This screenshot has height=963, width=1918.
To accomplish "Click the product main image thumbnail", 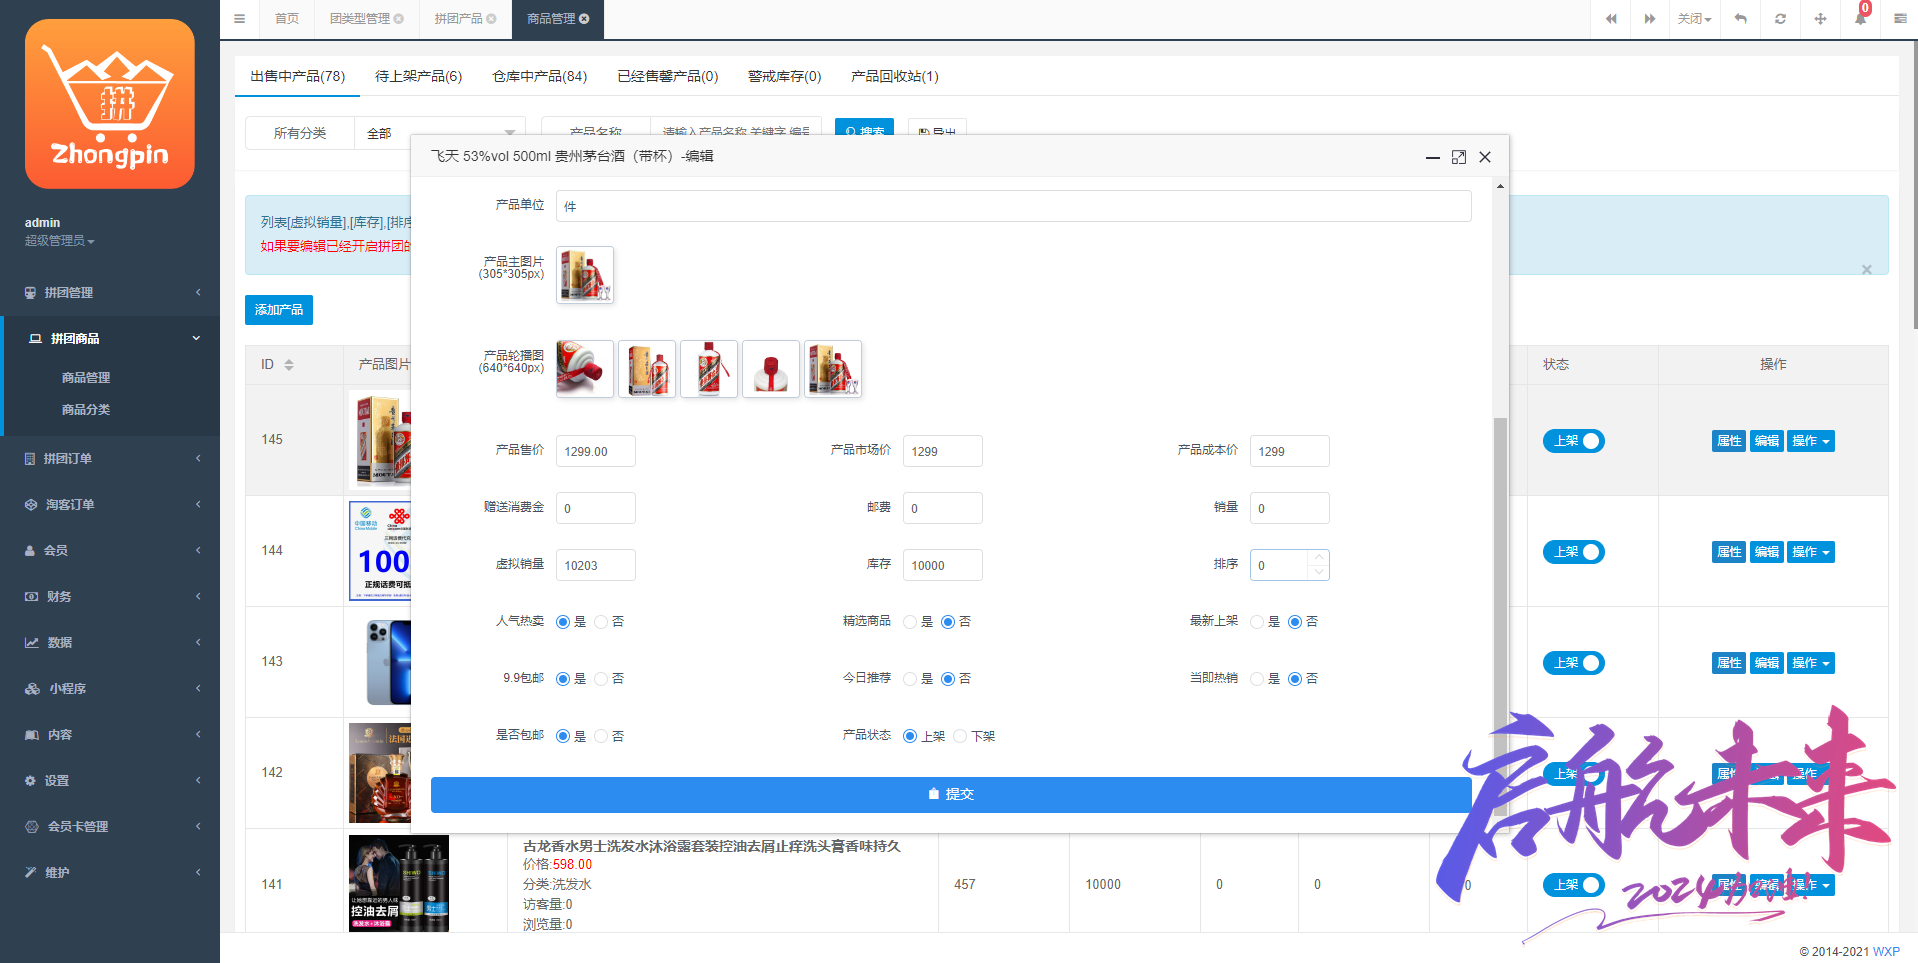I will (585, 275).
